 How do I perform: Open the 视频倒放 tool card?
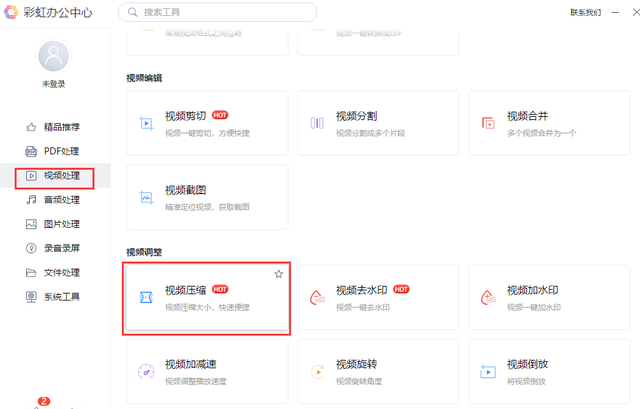[549, 371]
